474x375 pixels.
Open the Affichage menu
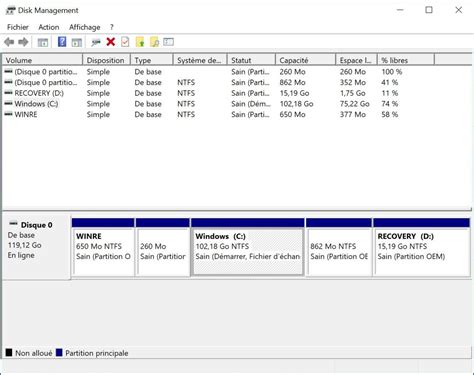pos(85,27)
